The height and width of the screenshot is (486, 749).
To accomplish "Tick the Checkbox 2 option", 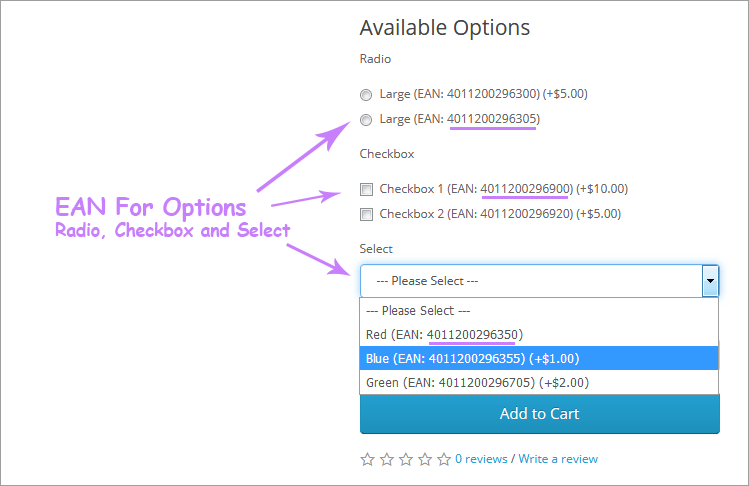I will (x=366, y=215).
